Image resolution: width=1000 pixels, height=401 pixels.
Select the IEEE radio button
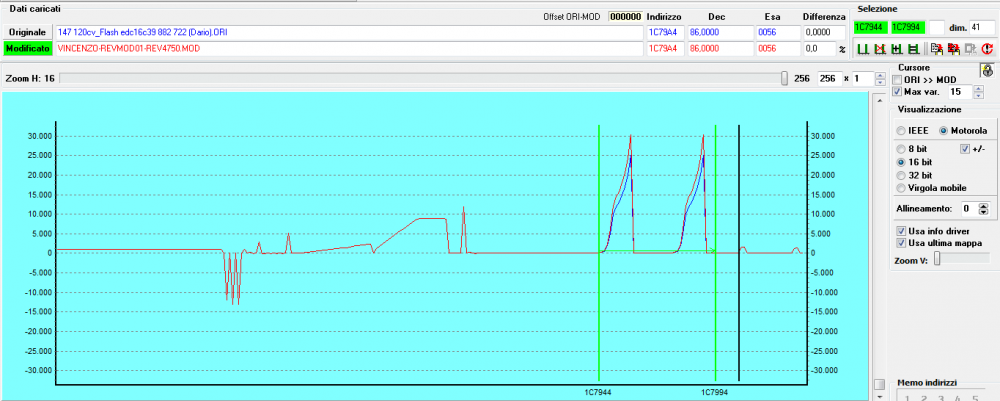[902, 131]
